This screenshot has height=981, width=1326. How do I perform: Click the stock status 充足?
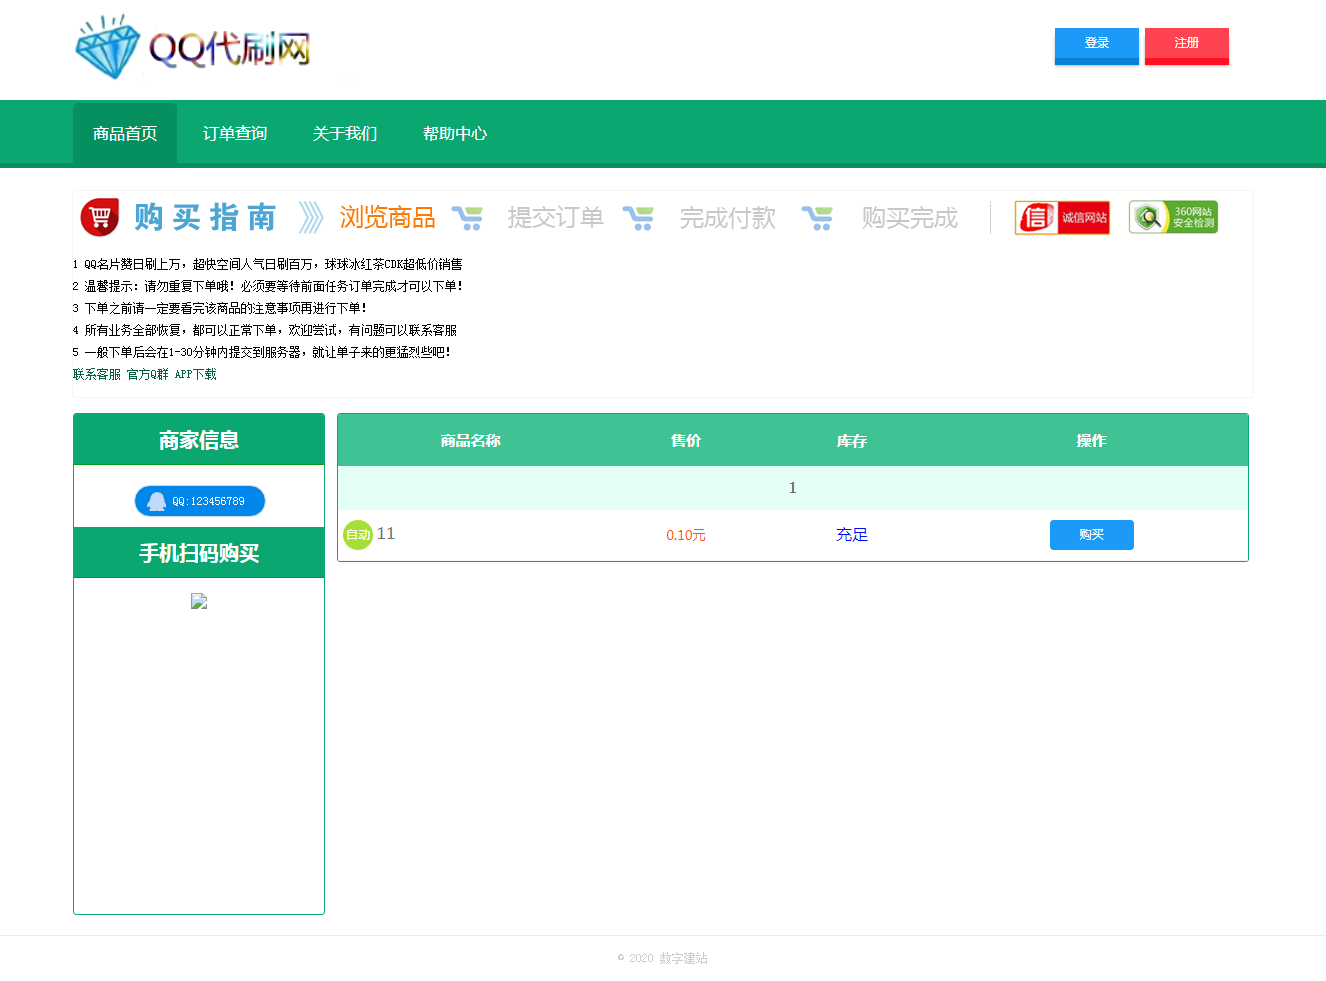tap(852, 535)
